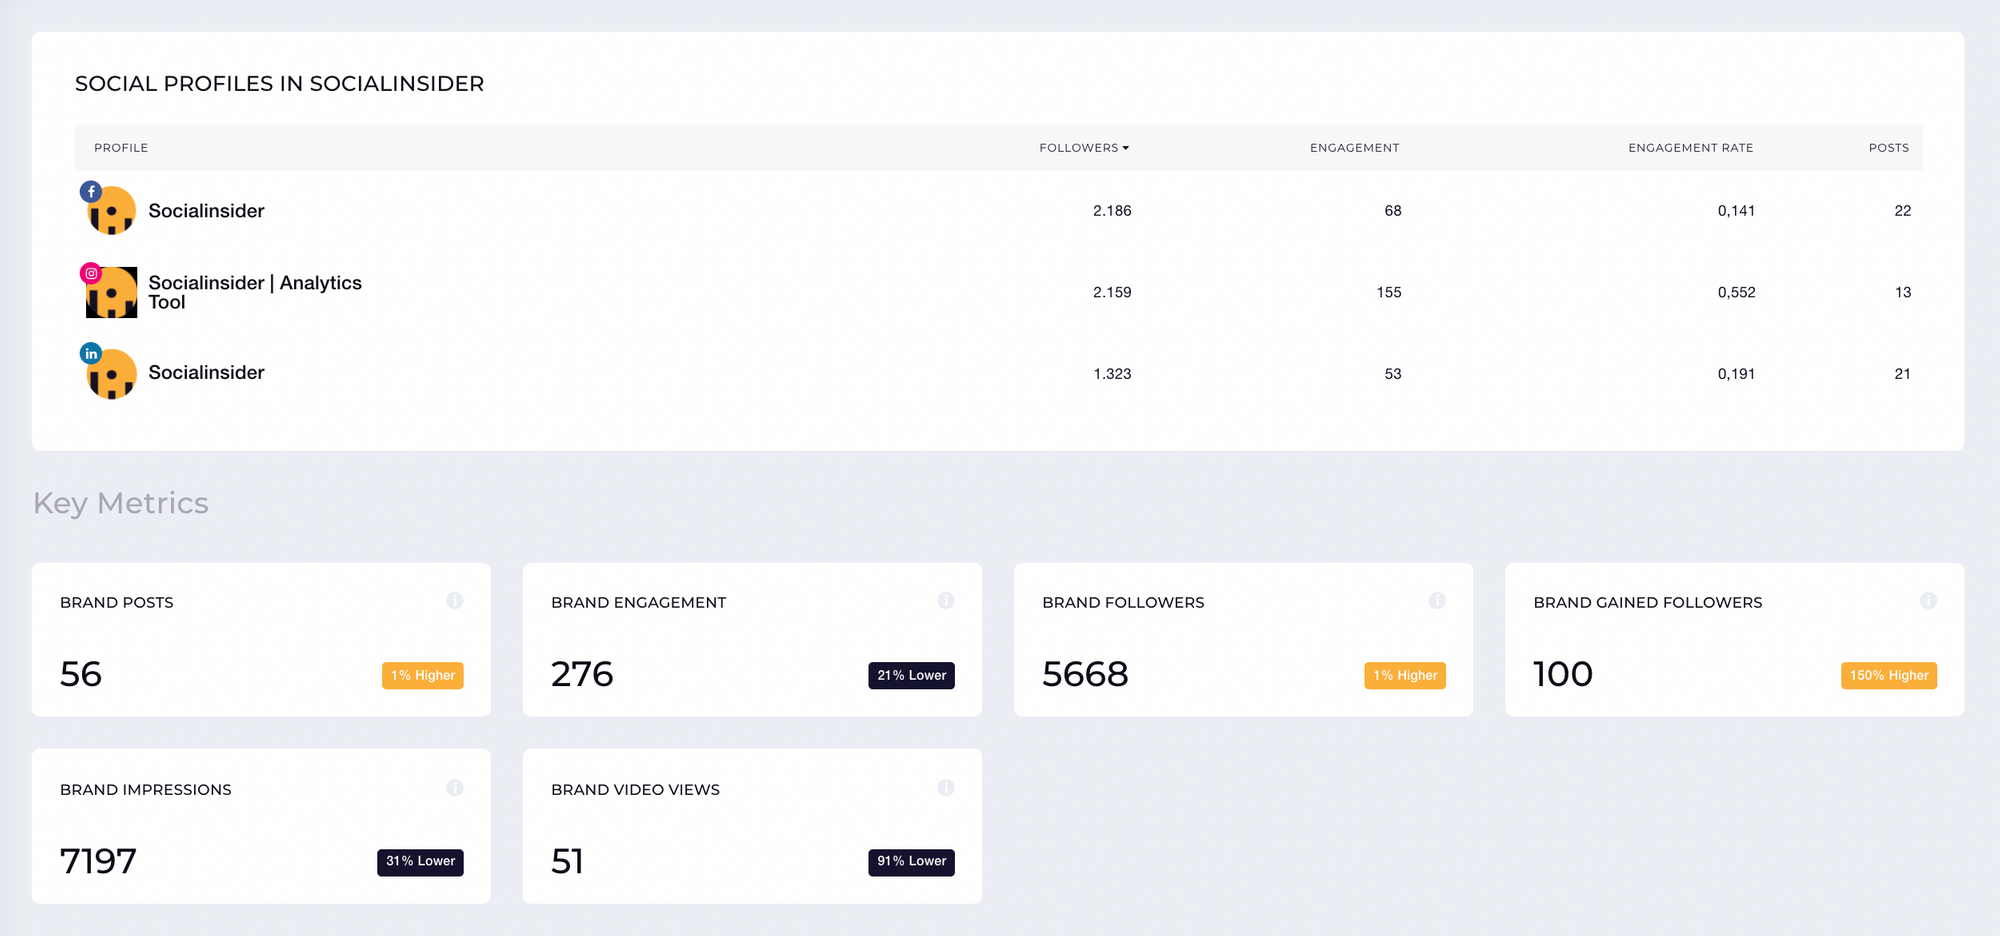Click the Brand Impressions card title
Screen dimensions: 2000x936
point(146,790)
